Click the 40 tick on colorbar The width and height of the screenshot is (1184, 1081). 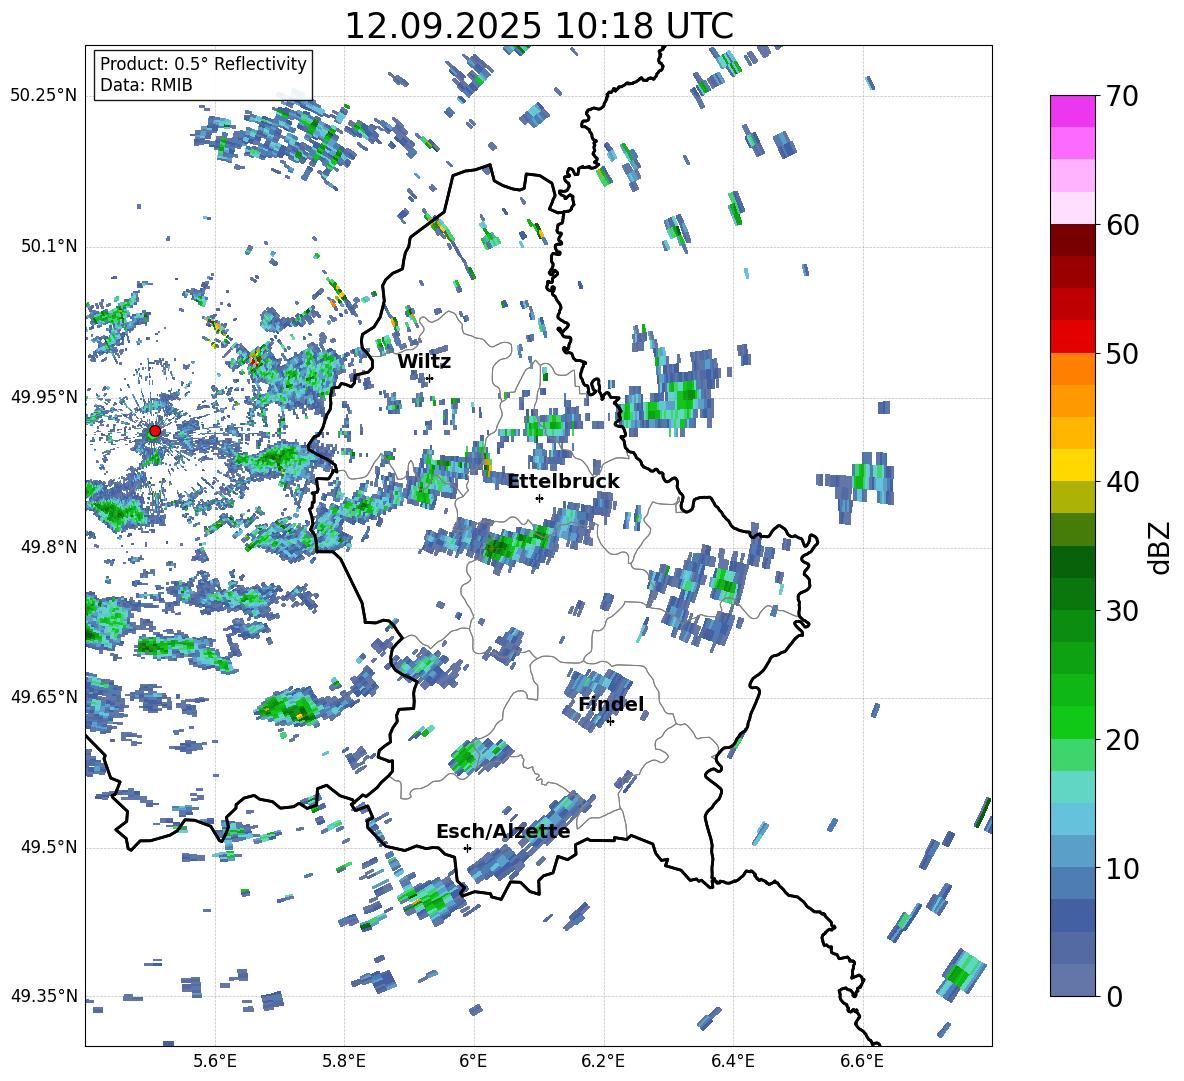click(1121, 482)
